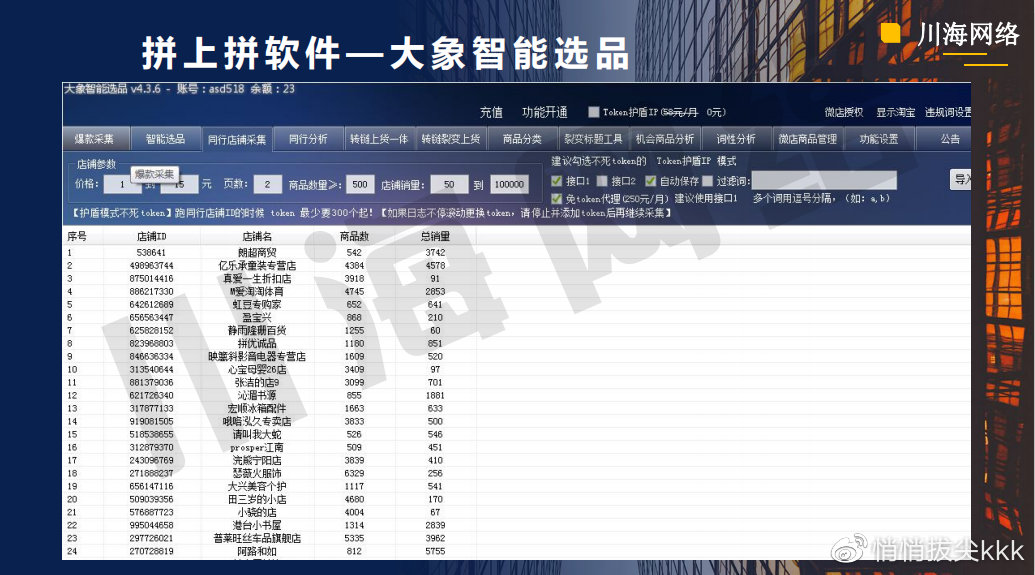Open the 转链裂变上货 tab
Viewport: 1035px width, 575px height.
click(450, 139)
